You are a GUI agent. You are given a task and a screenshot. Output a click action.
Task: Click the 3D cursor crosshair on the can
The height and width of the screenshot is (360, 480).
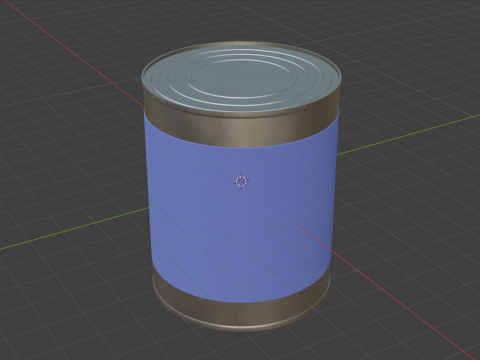tap(241, 182)
